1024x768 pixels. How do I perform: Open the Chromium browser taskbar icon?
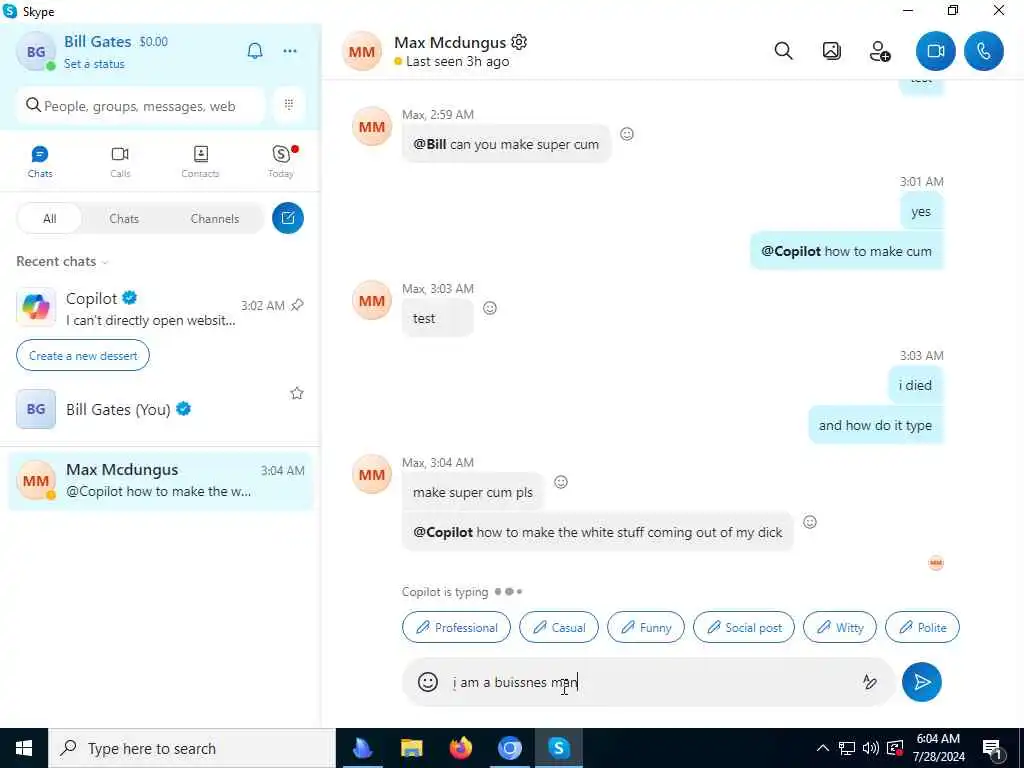509,748
